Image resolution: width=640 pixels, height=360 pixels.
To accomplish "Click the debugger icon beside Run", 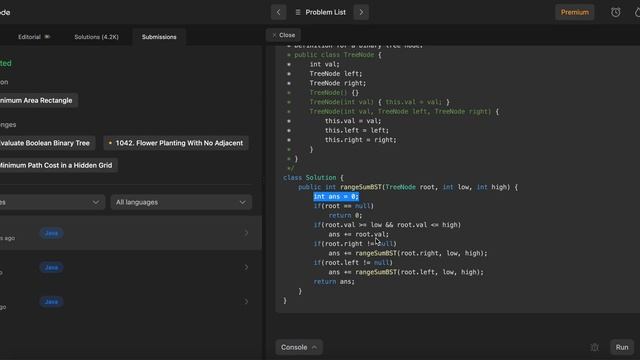I will [594, 347].
